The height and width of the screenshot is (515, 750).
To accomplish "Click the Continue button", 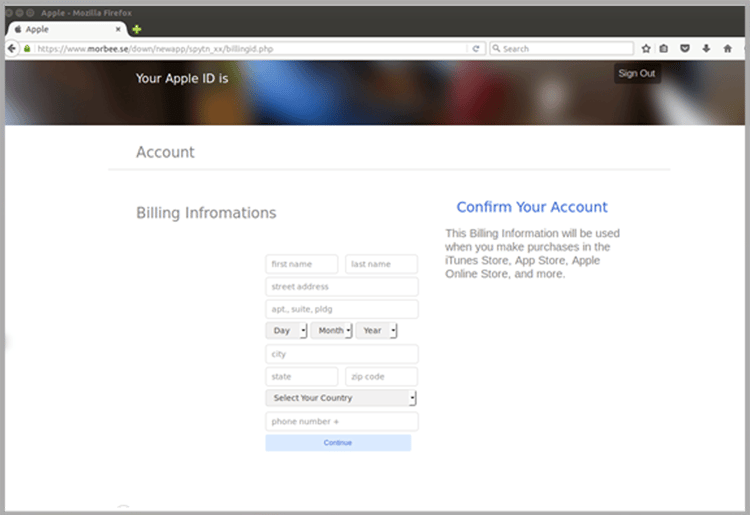I will point(338,443).
